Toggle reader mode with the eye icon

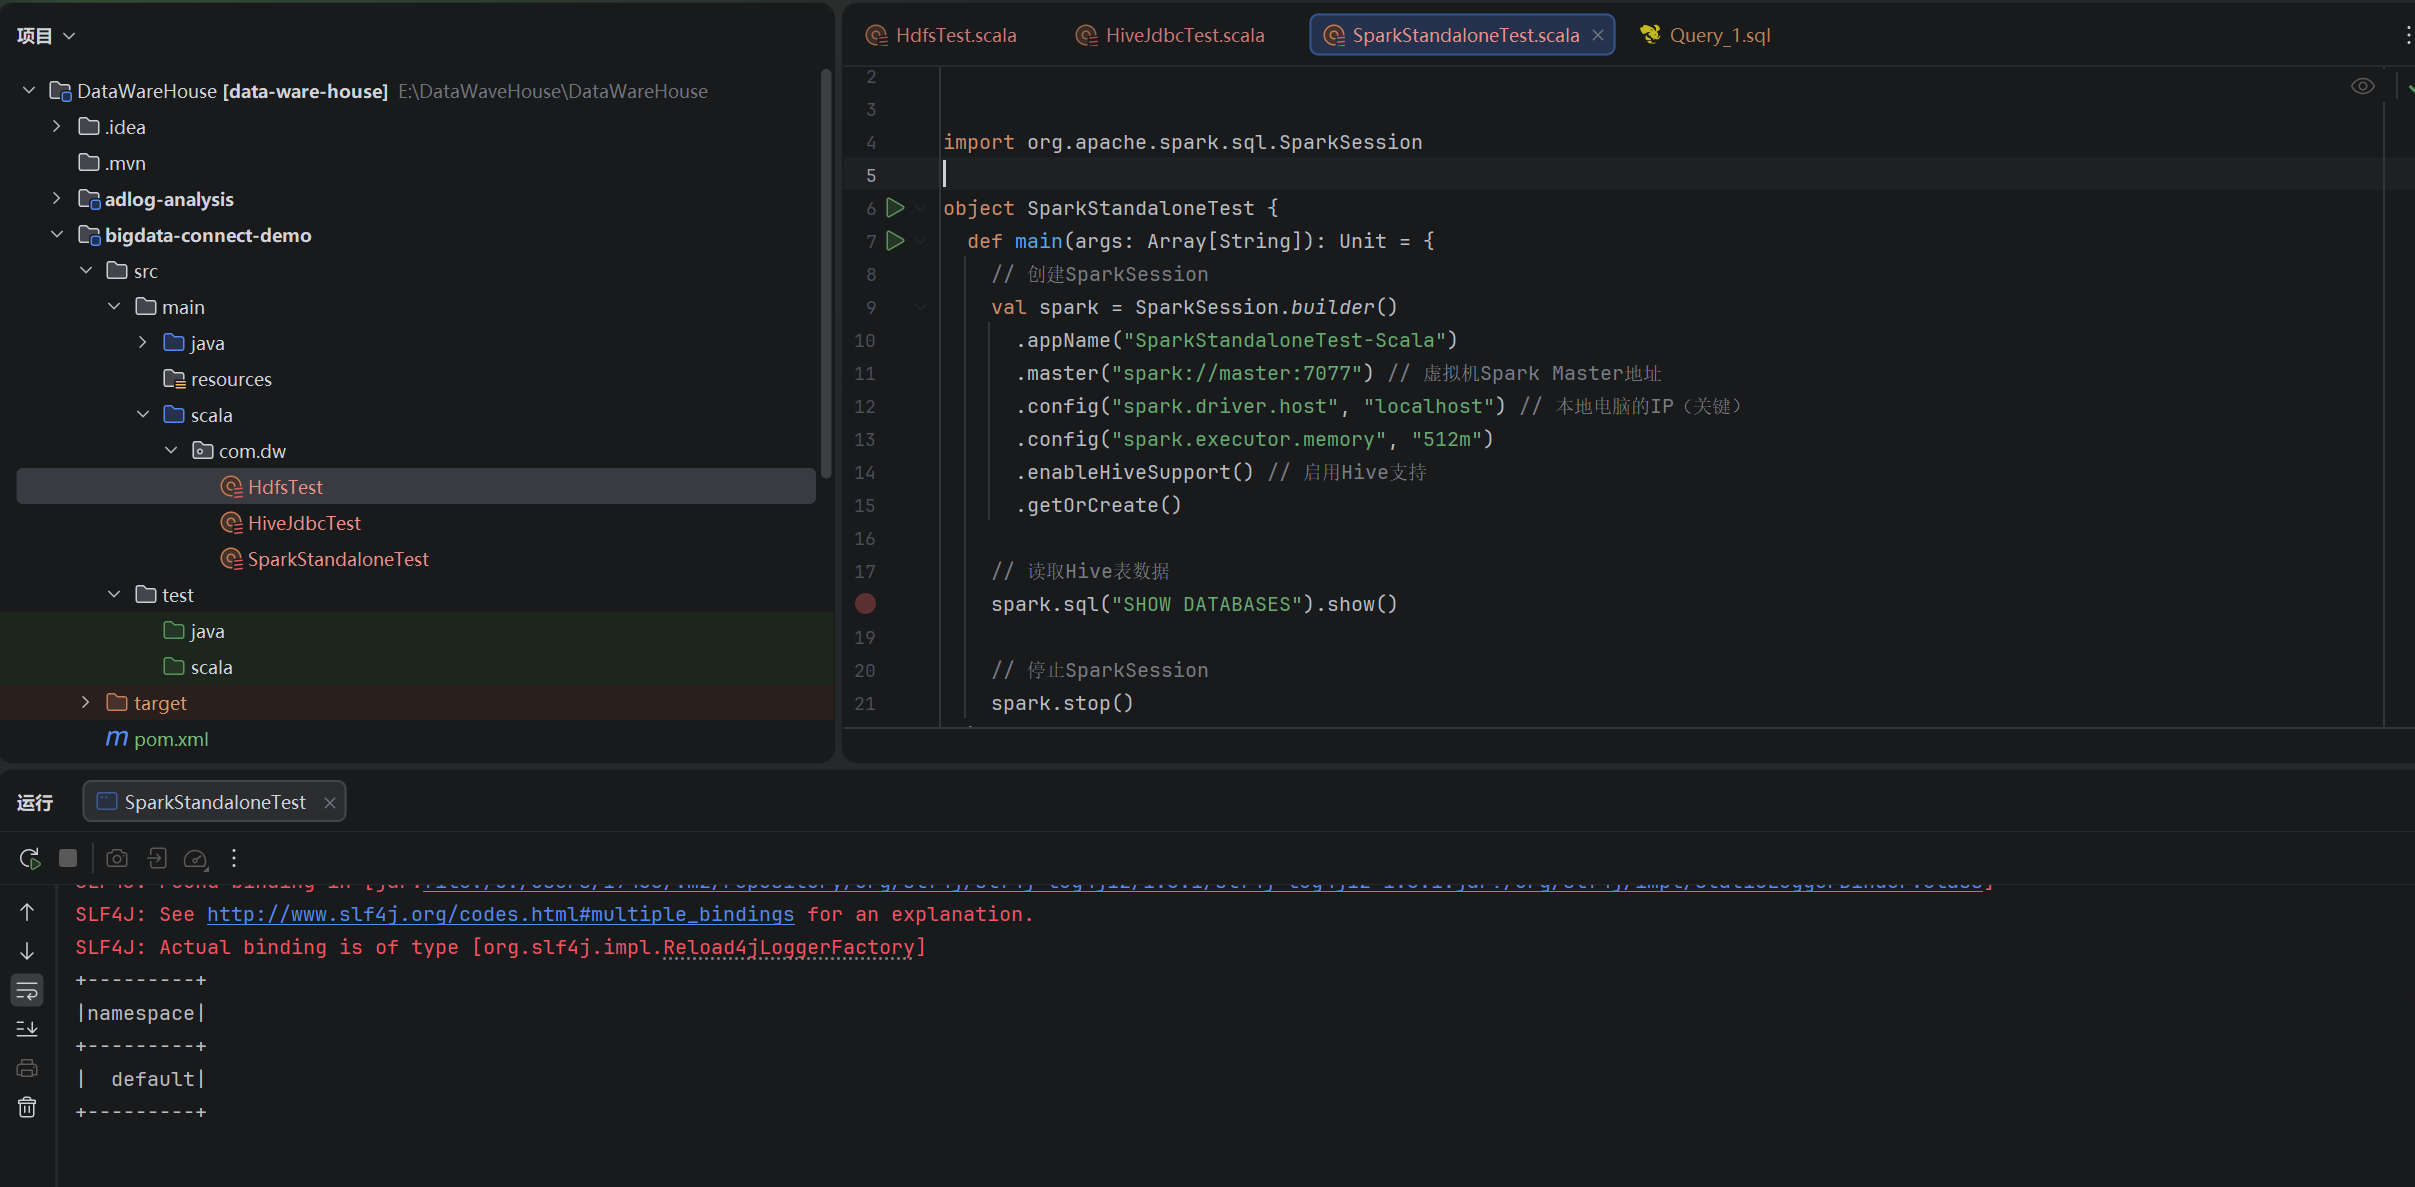pos(2362,86)
